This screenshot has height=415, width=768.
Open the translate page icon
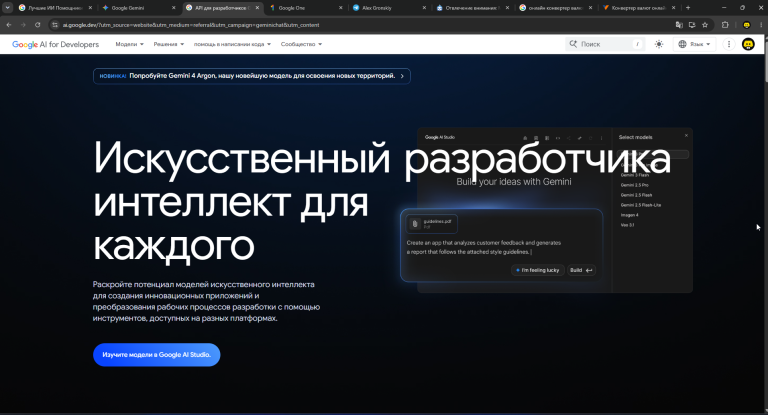679,24
